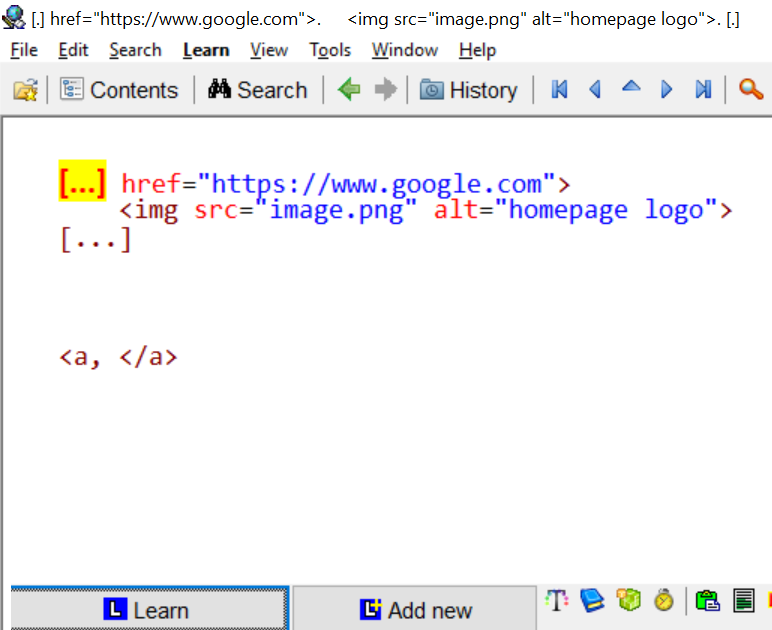
Task: Click the binoculars Search toolbar button
Action: (257, 90)
